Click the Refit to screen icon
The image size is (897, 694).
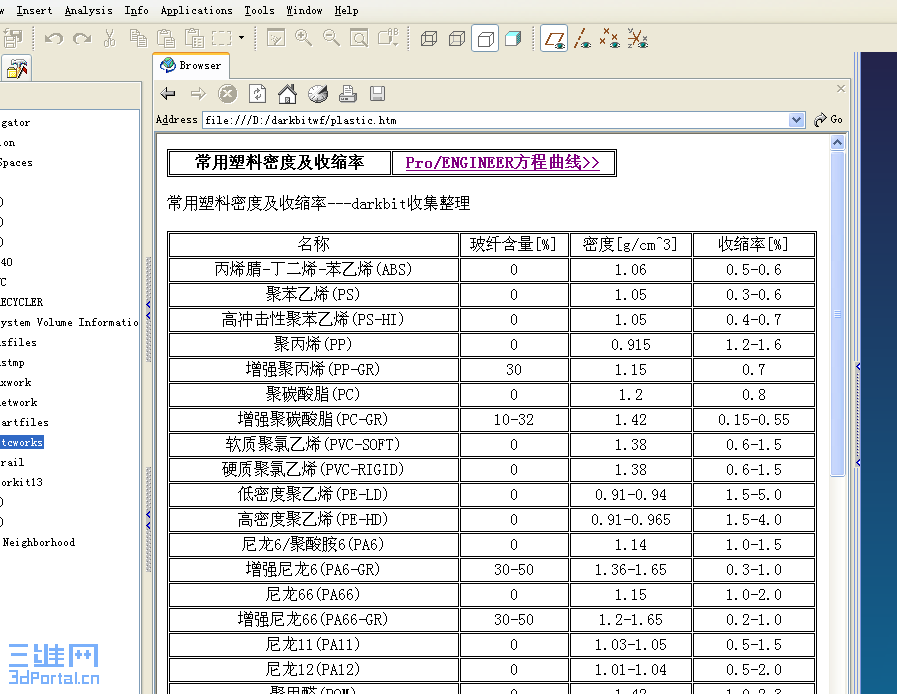tap(359, 38)
